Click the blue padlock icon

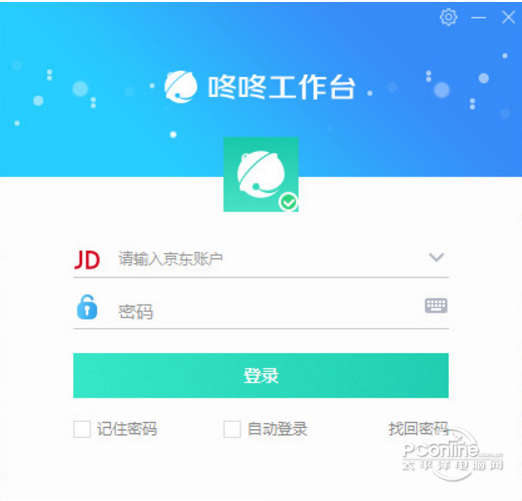point(87,307)
